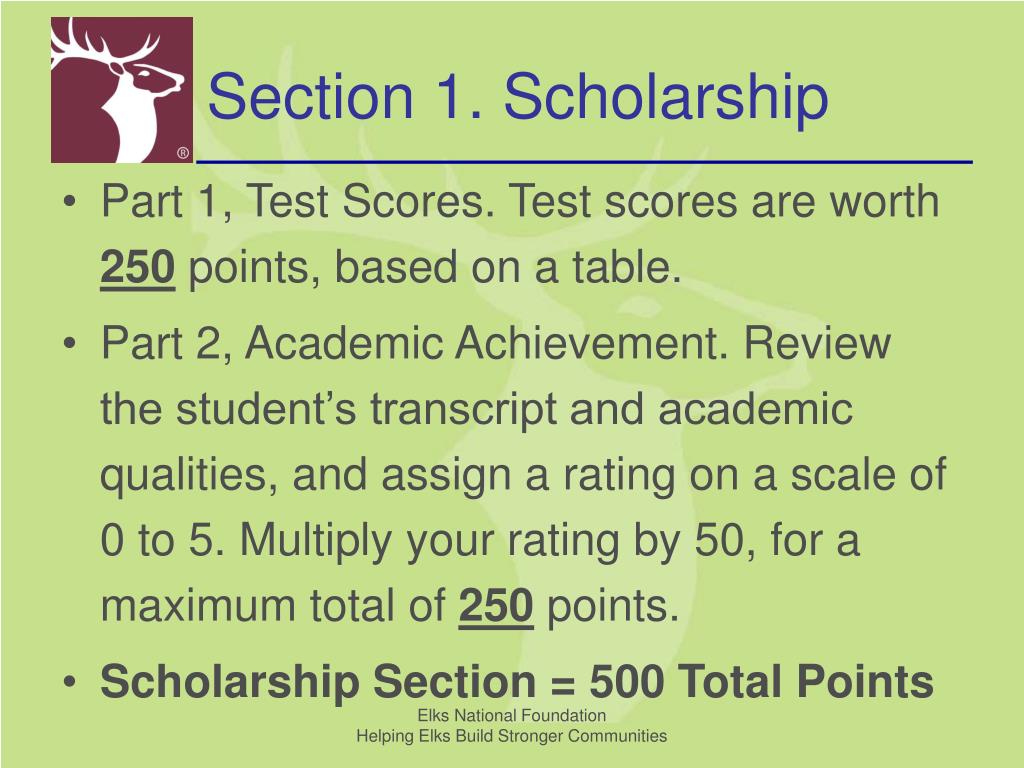
Task: Click the bullet before Part 2
Action: pyautogui.click(x=70, y=343)
